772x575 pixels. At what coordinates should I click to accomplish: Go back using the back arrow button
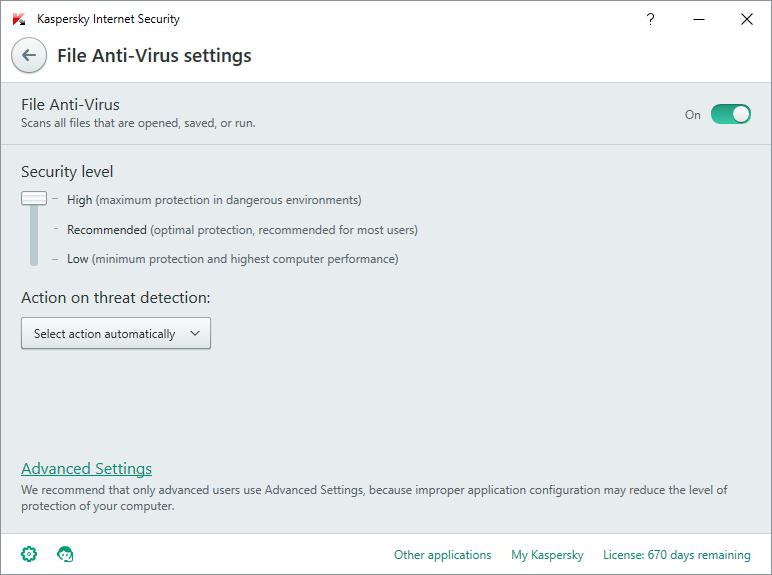click(x=29, y=56)
